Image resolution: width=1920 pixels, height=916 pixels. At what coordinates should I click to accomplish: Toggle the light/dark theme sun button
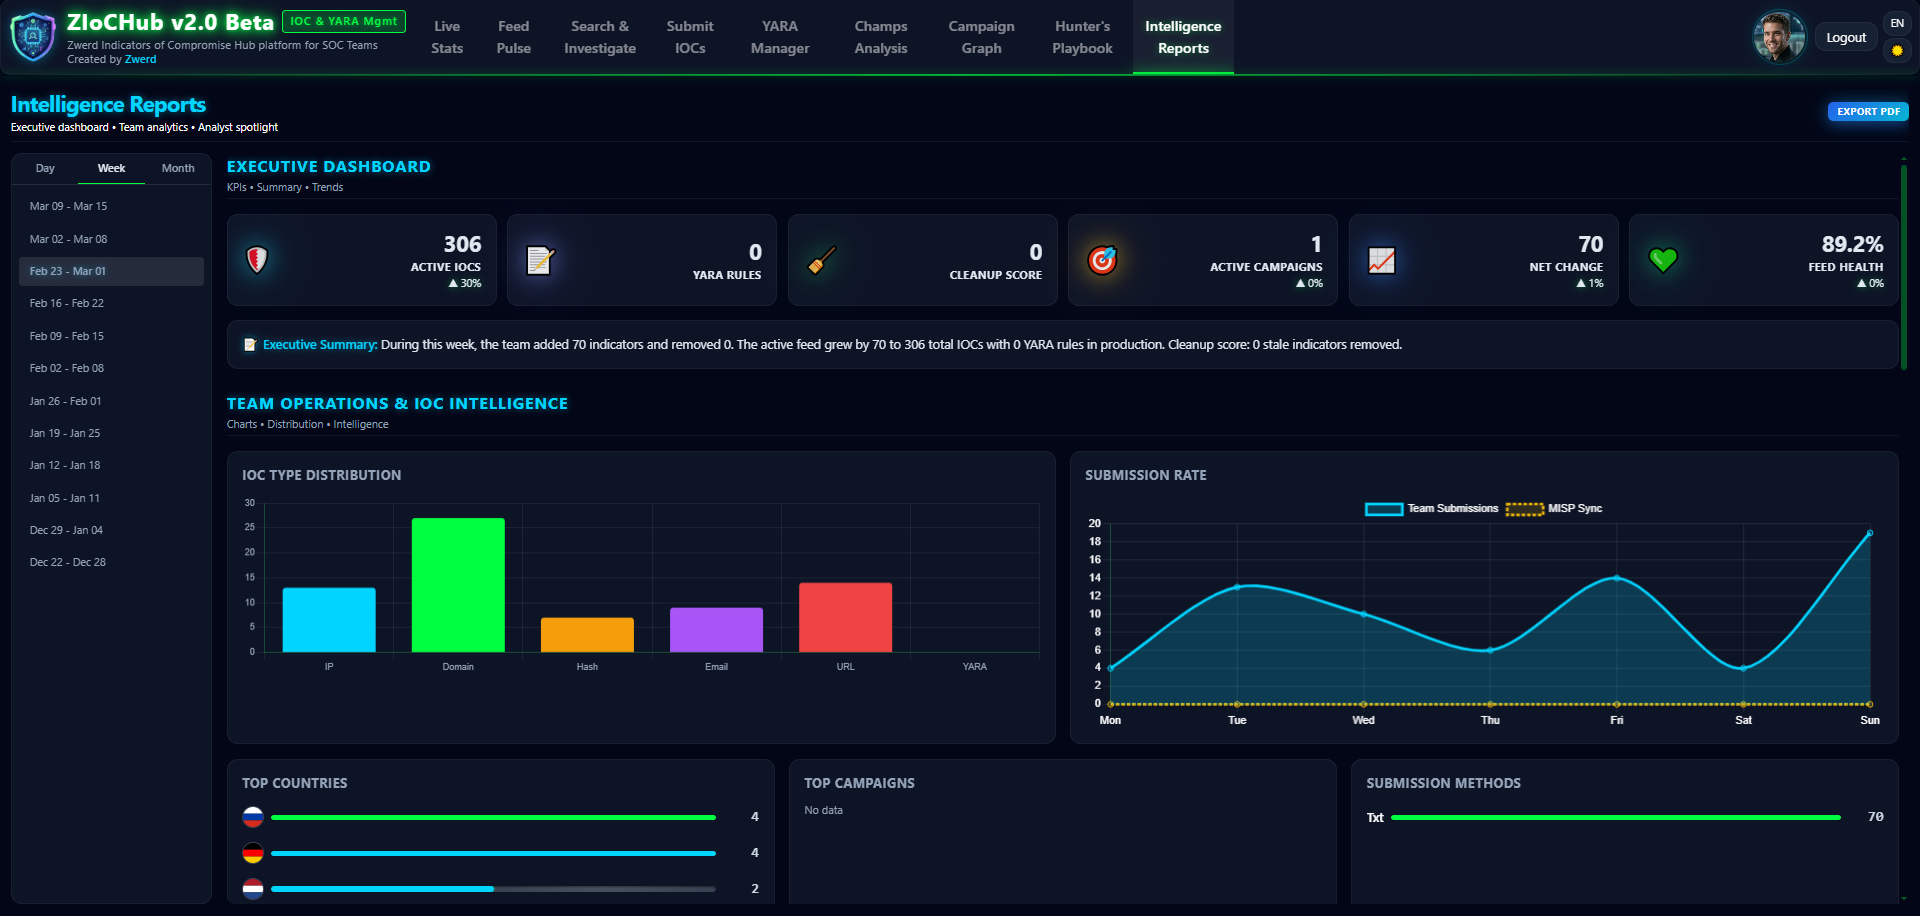(1897, 50)
